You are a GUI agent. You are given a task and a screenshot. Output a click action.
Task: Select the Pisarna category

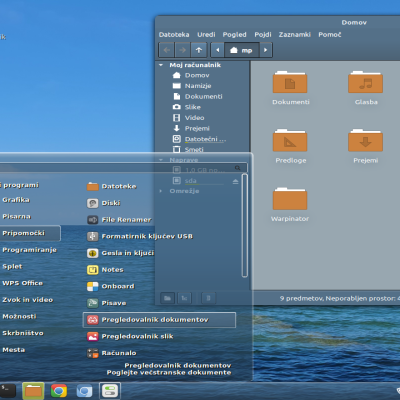click(x=17, y=217)
